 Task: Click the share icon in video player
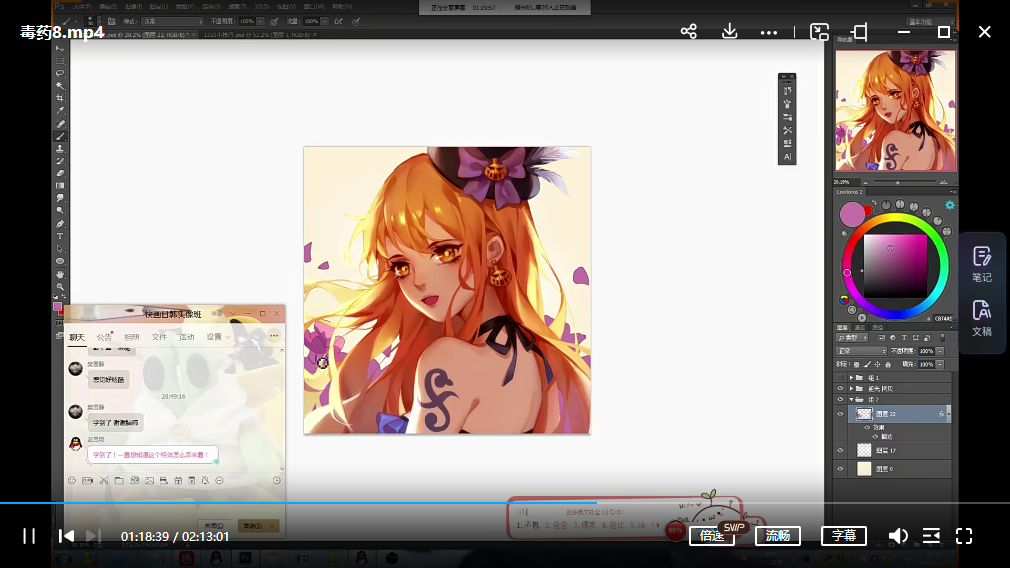pyautogui.click(x=689, y=32)
